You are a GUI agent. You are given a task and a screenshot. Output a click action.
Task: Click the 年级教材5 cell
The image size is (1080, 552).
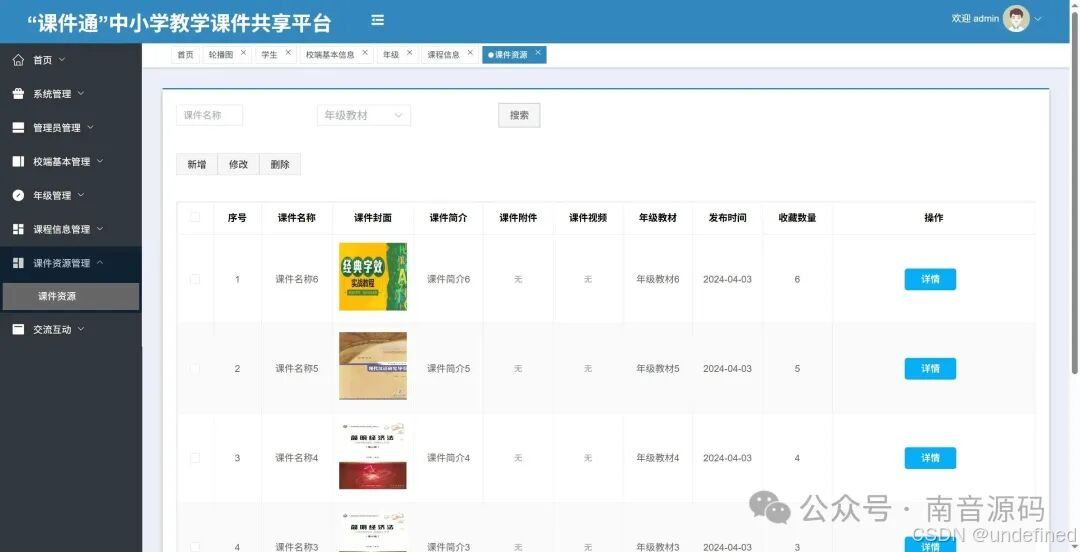point(658,369)
